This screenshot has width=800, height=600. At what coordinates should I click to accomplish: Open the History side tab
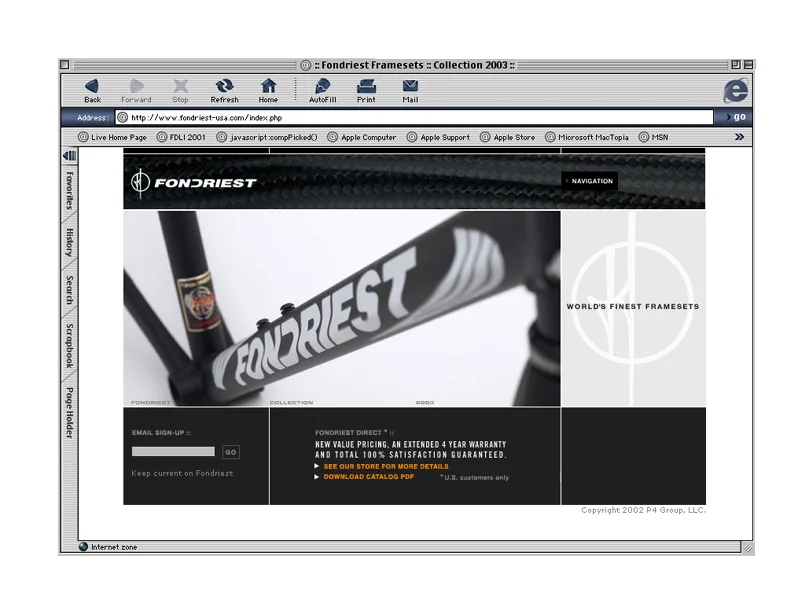[x=69, y=242]
